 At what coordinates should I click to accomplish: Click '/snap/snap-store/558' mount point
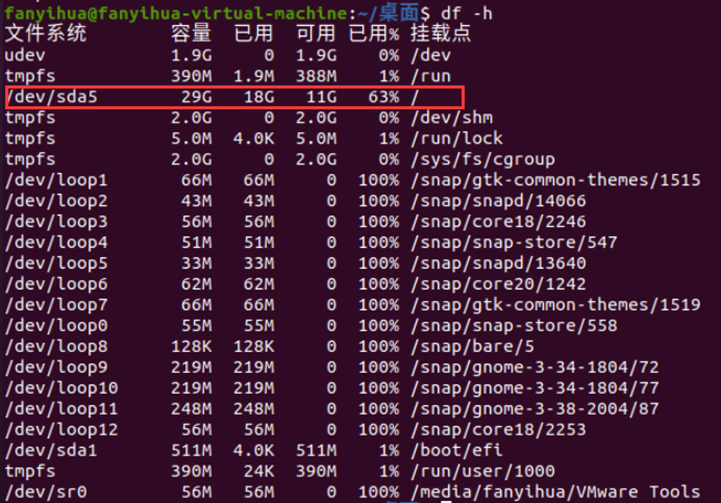point(514,326)
